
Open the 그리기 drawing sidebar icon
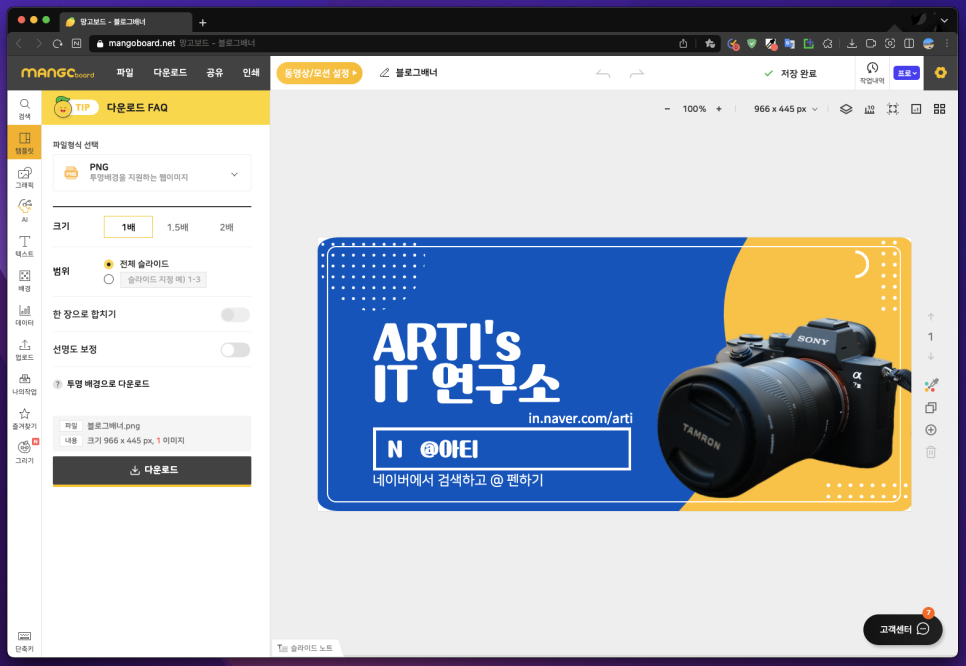click(25, 452)
